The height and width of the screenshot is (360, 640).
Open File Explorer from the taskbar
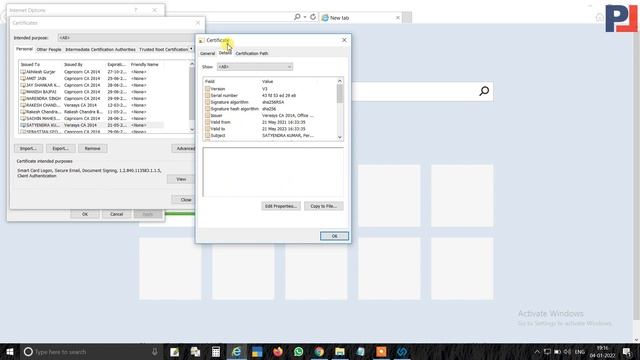340,351
